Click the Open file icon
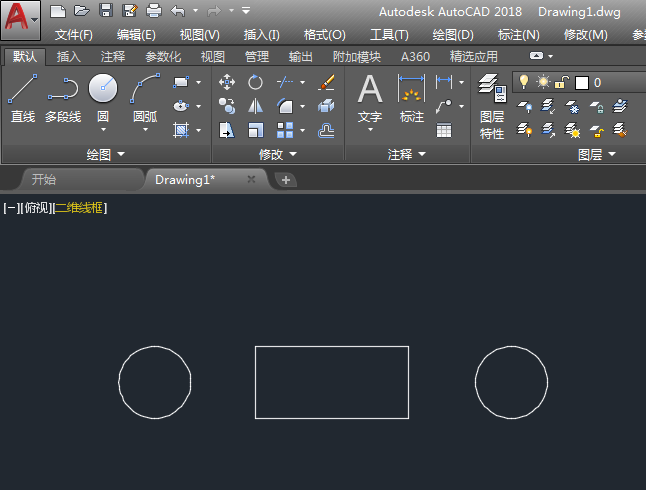646x490 pixels. [x=82, y=11]
